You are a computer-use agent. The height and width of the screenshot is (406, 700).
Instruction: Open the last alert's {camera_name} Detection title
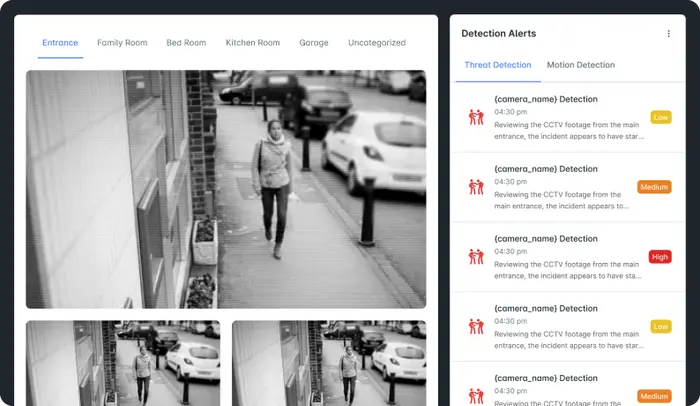point(546,378)
